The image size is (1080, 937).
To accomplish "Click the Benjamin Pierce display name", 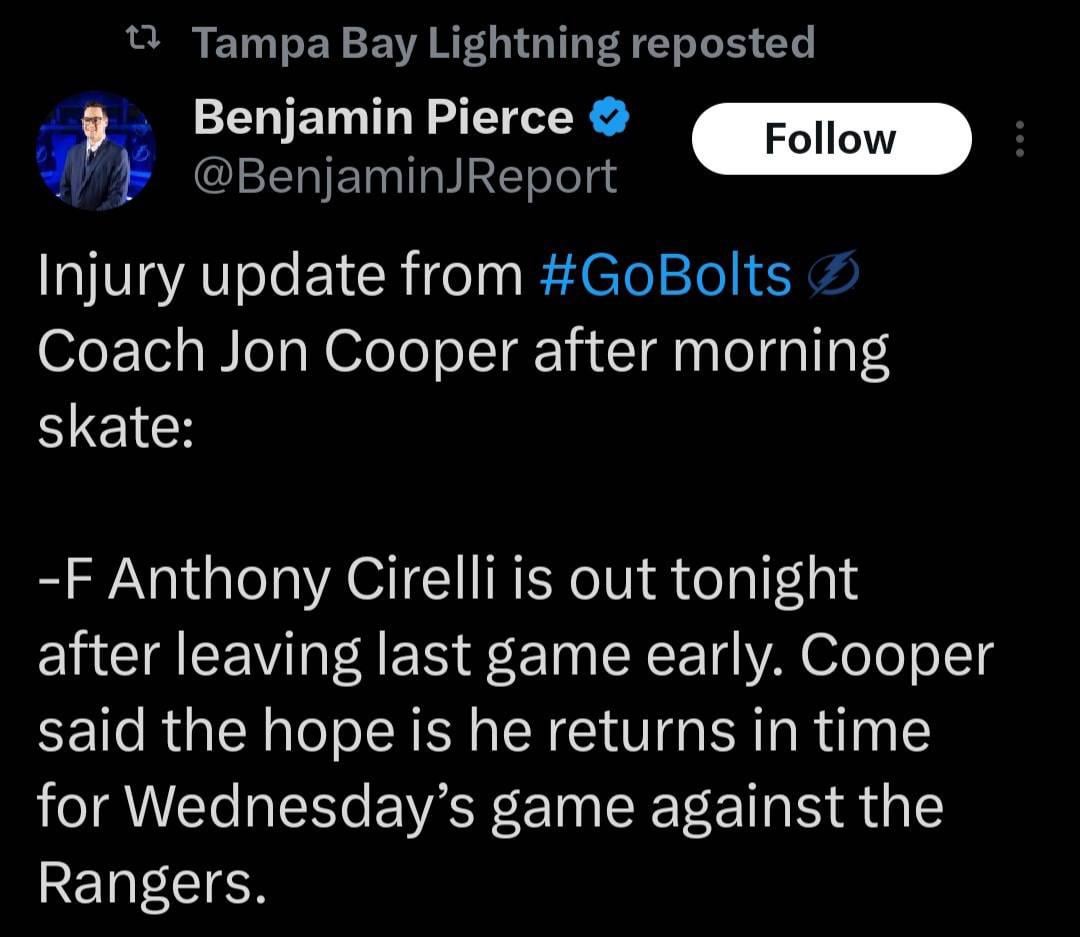I will pos(383,118).
